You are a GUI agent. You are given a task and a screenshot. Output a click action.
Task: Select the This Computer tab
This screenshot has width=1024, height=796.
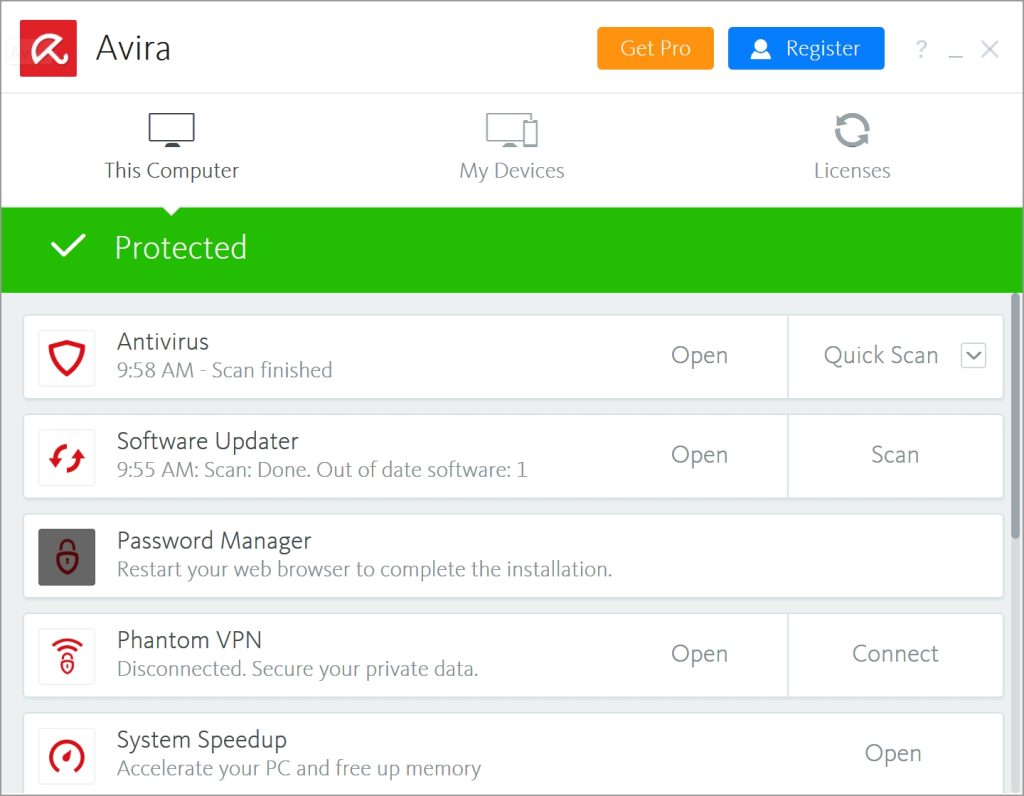coord(171,145)
